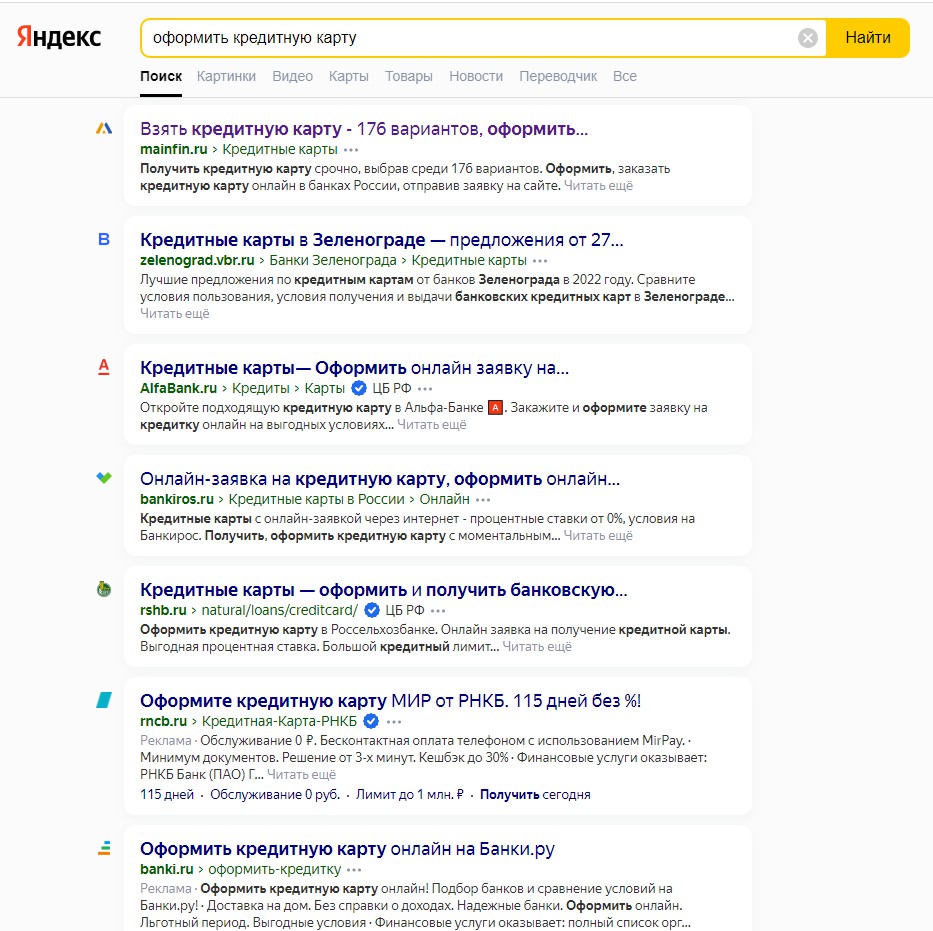
Task: Click the rncb.ru domain link
Action: click(x=164, y=722)
